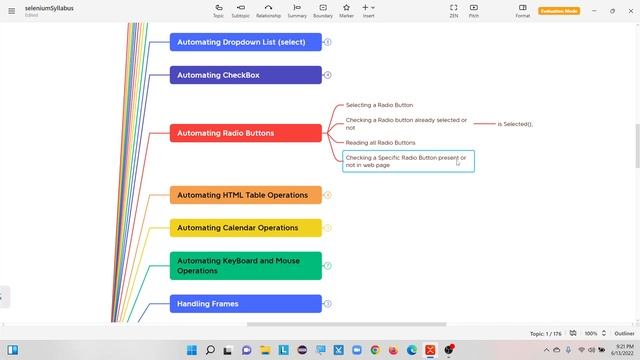Image resolution: width=640 pixels, height=360 pixels.
Task: Select 'Reading all Radio Buttons' subtopic
Action: [x=380, y=142]
